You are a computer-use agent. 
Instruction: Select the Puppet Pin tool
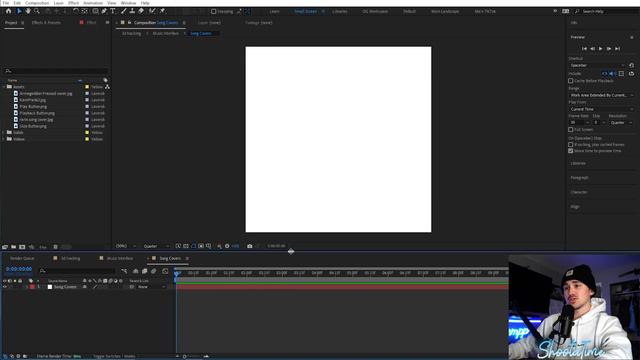point(162,11)
